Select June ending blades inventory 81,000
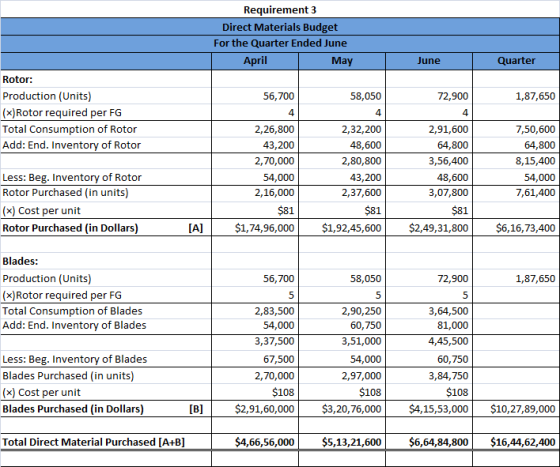560x467 pixels. tap(452, 325)
